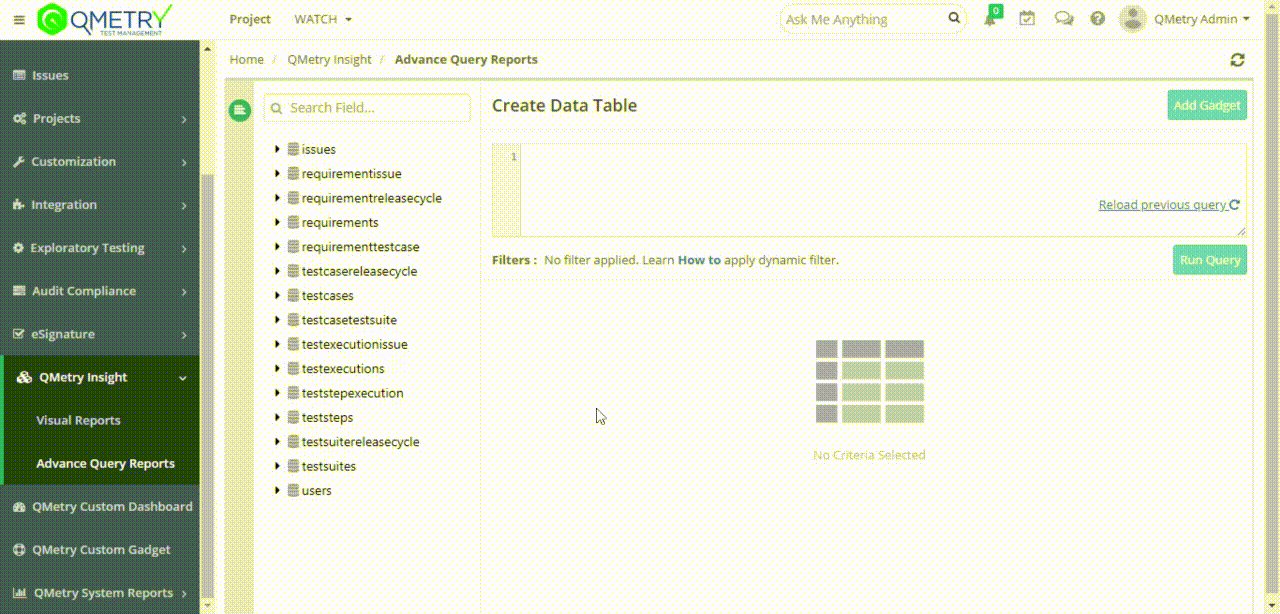The image size is (1280, 614).
Task: Open QMetry Custom Dashboard
Action: point(100,506)
